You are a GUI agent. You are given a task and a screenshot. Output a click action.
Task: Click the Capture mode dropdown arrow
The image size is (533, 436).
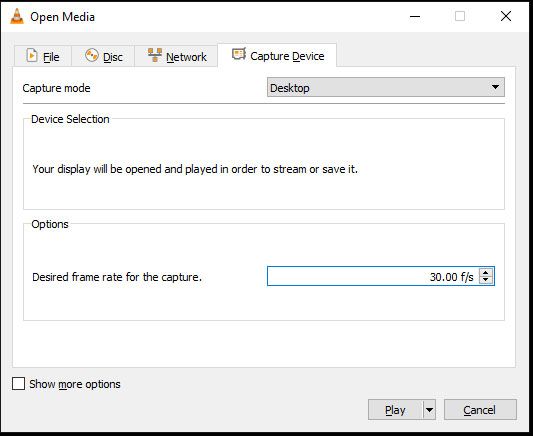(495, 87)
